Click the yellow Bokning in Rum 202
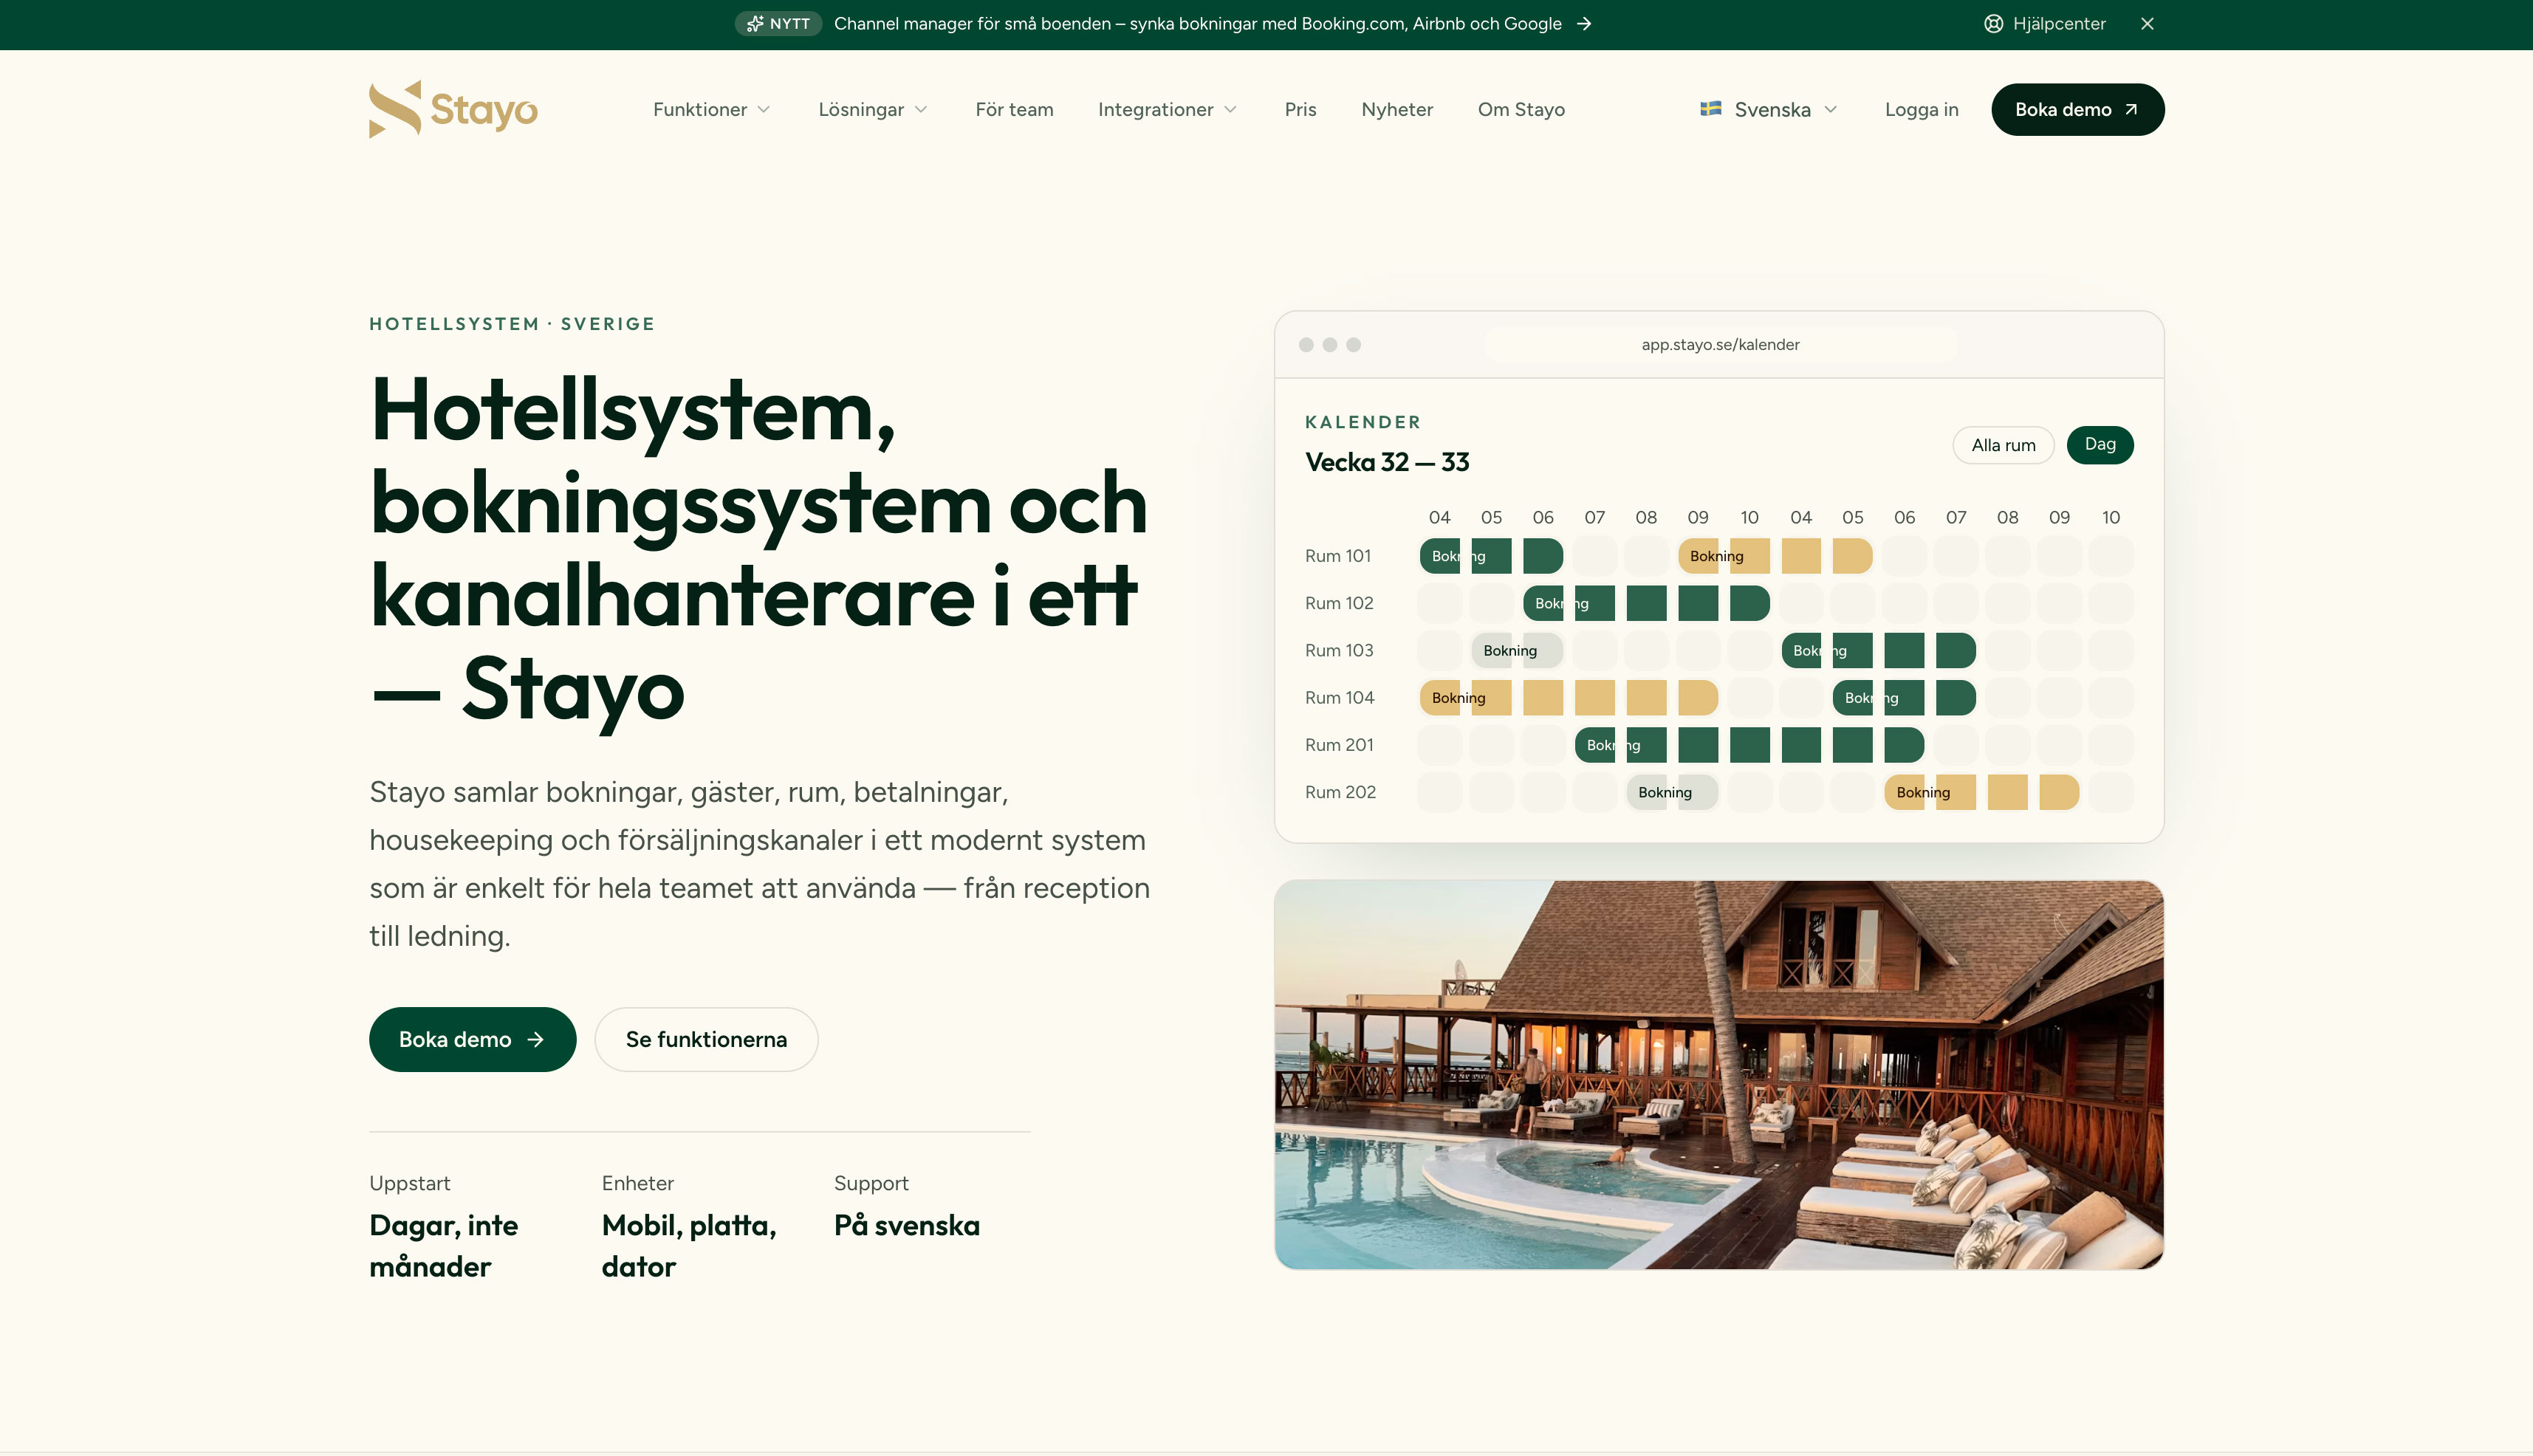The height and width of the screenshot is (1456, 2533). tap(1982, 792)
